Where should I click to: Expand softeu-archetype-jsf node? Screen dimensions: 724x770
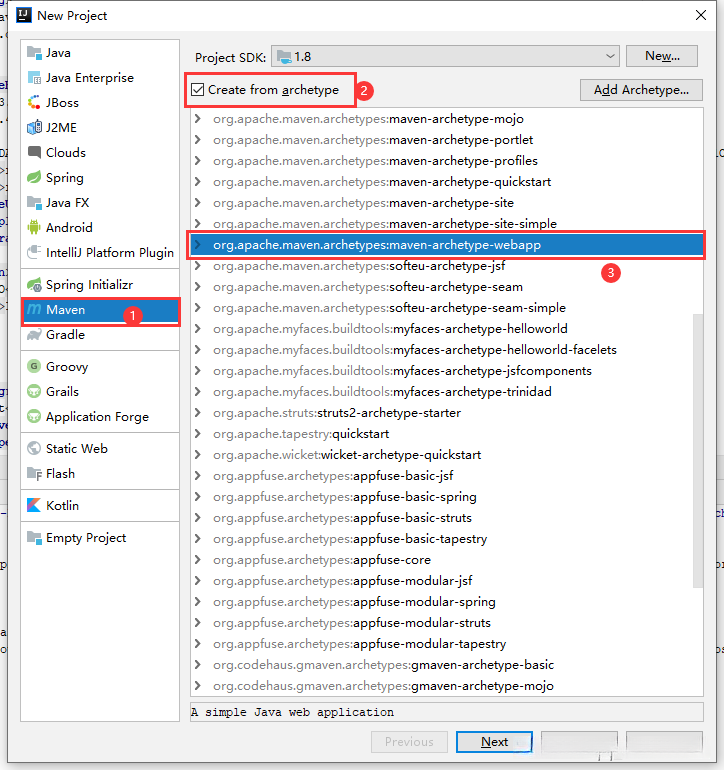tap(198, 266)
